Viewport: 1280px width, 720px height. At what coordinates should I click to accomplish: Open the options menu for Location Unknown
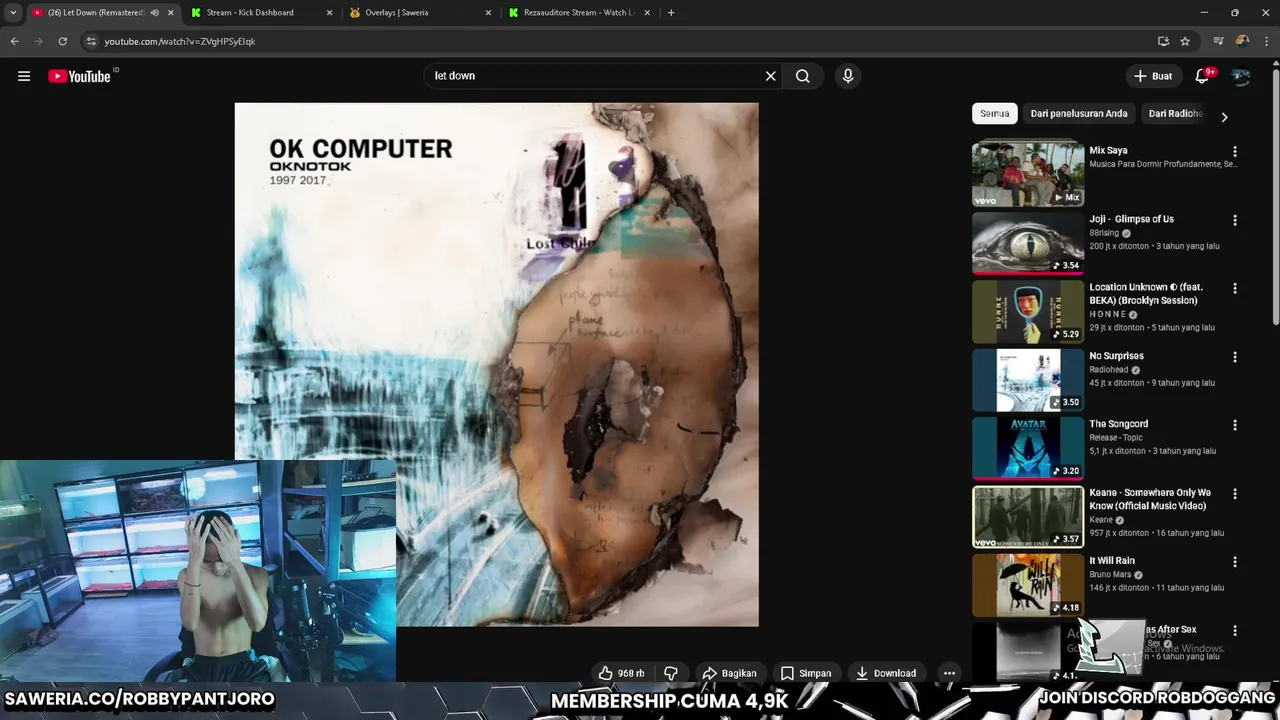[1235, 288]
